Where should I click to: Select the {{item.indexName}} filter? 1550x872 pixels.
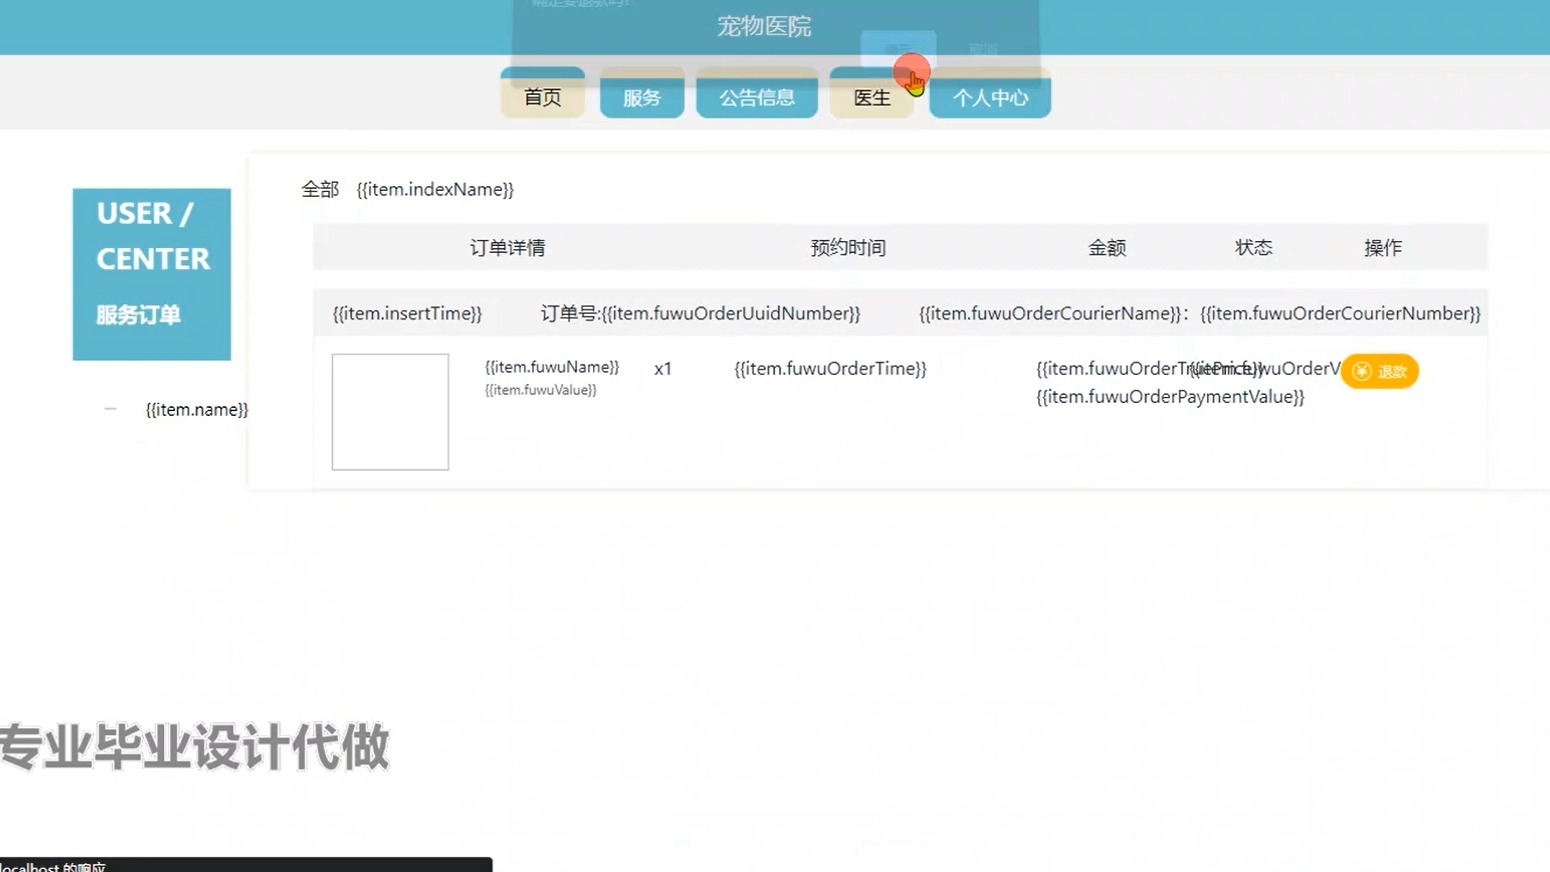coord(435,189)
